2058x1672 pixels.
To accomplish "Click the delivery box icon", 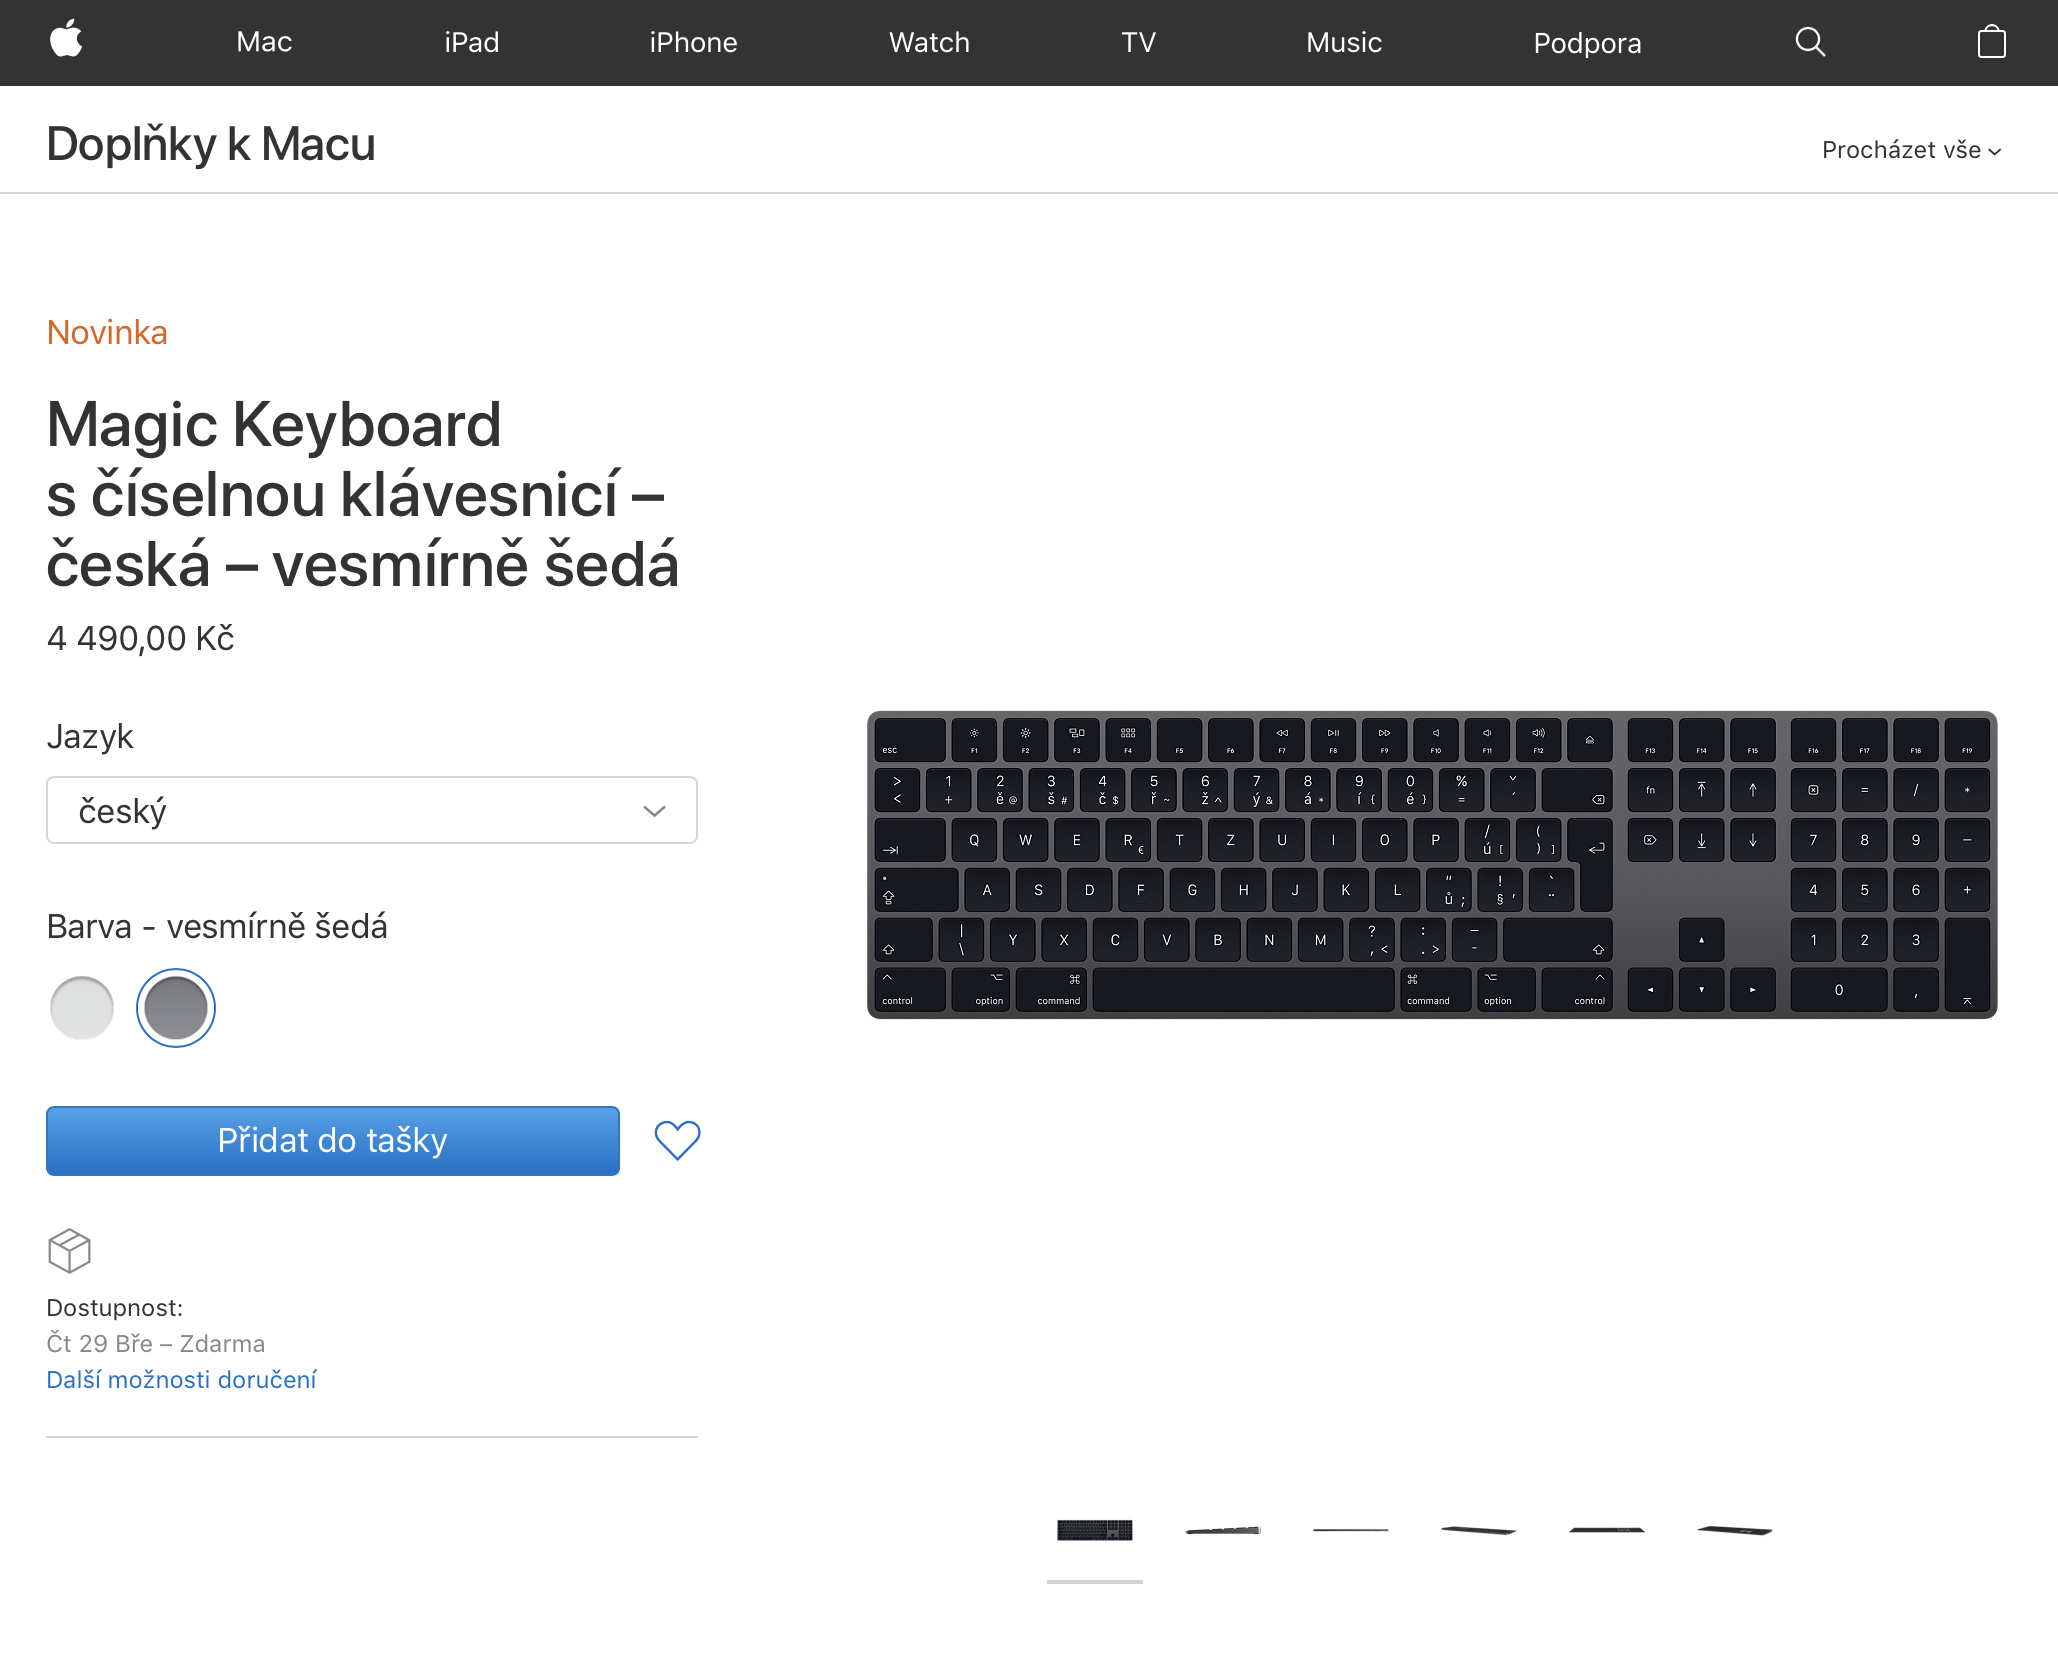I will click(69, 1250).
